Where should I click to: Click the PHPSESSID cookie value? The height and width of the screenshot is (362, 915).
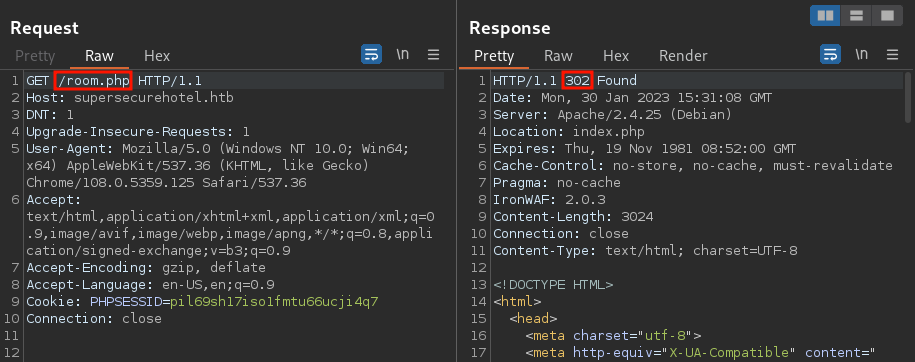click(274, 302)
